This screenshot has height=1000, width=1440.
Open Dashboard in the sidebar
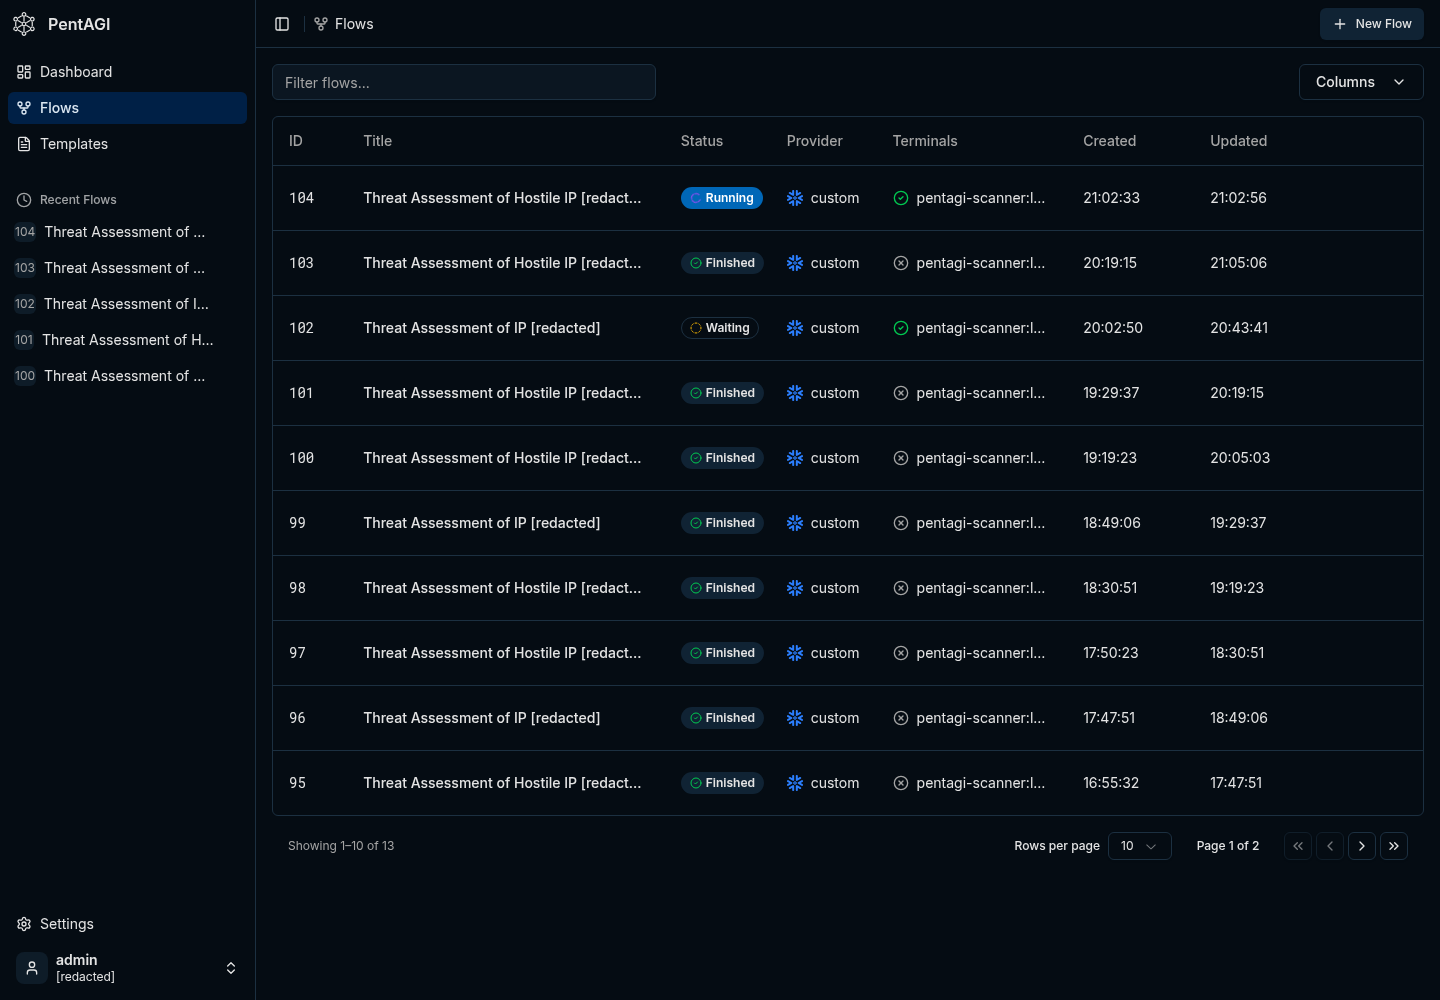[x=127, y=72]
